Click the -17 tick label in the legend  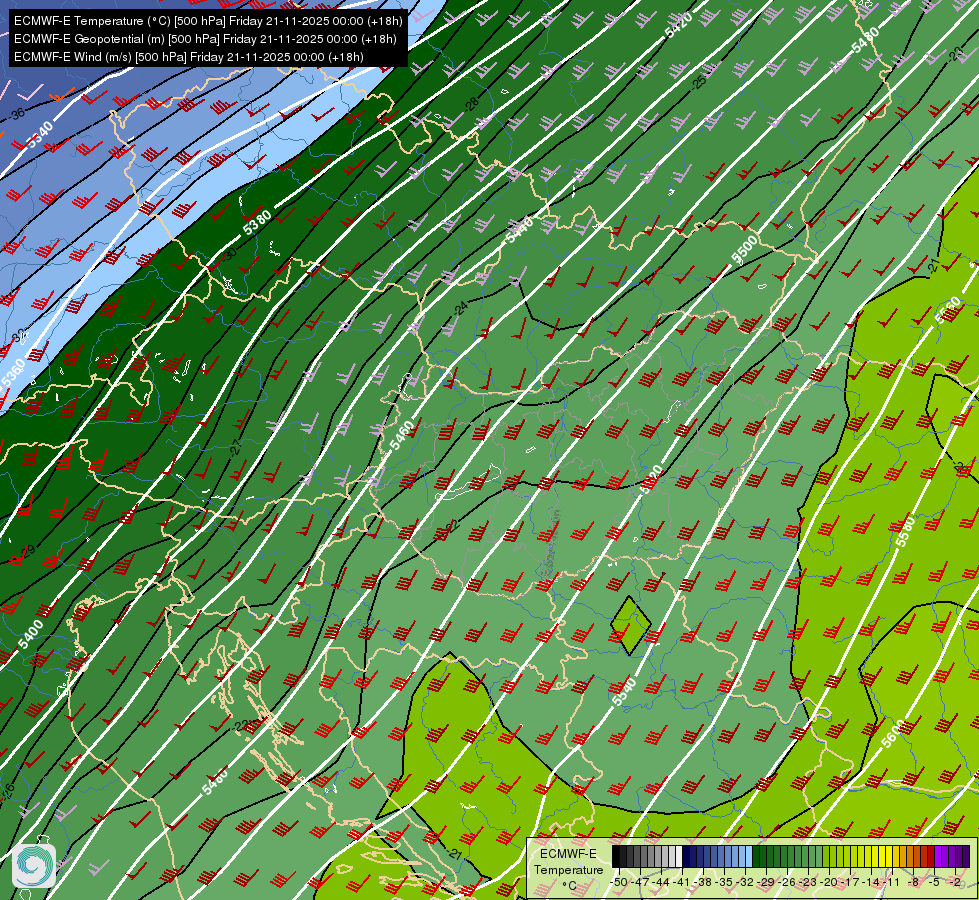coord(850,882)
